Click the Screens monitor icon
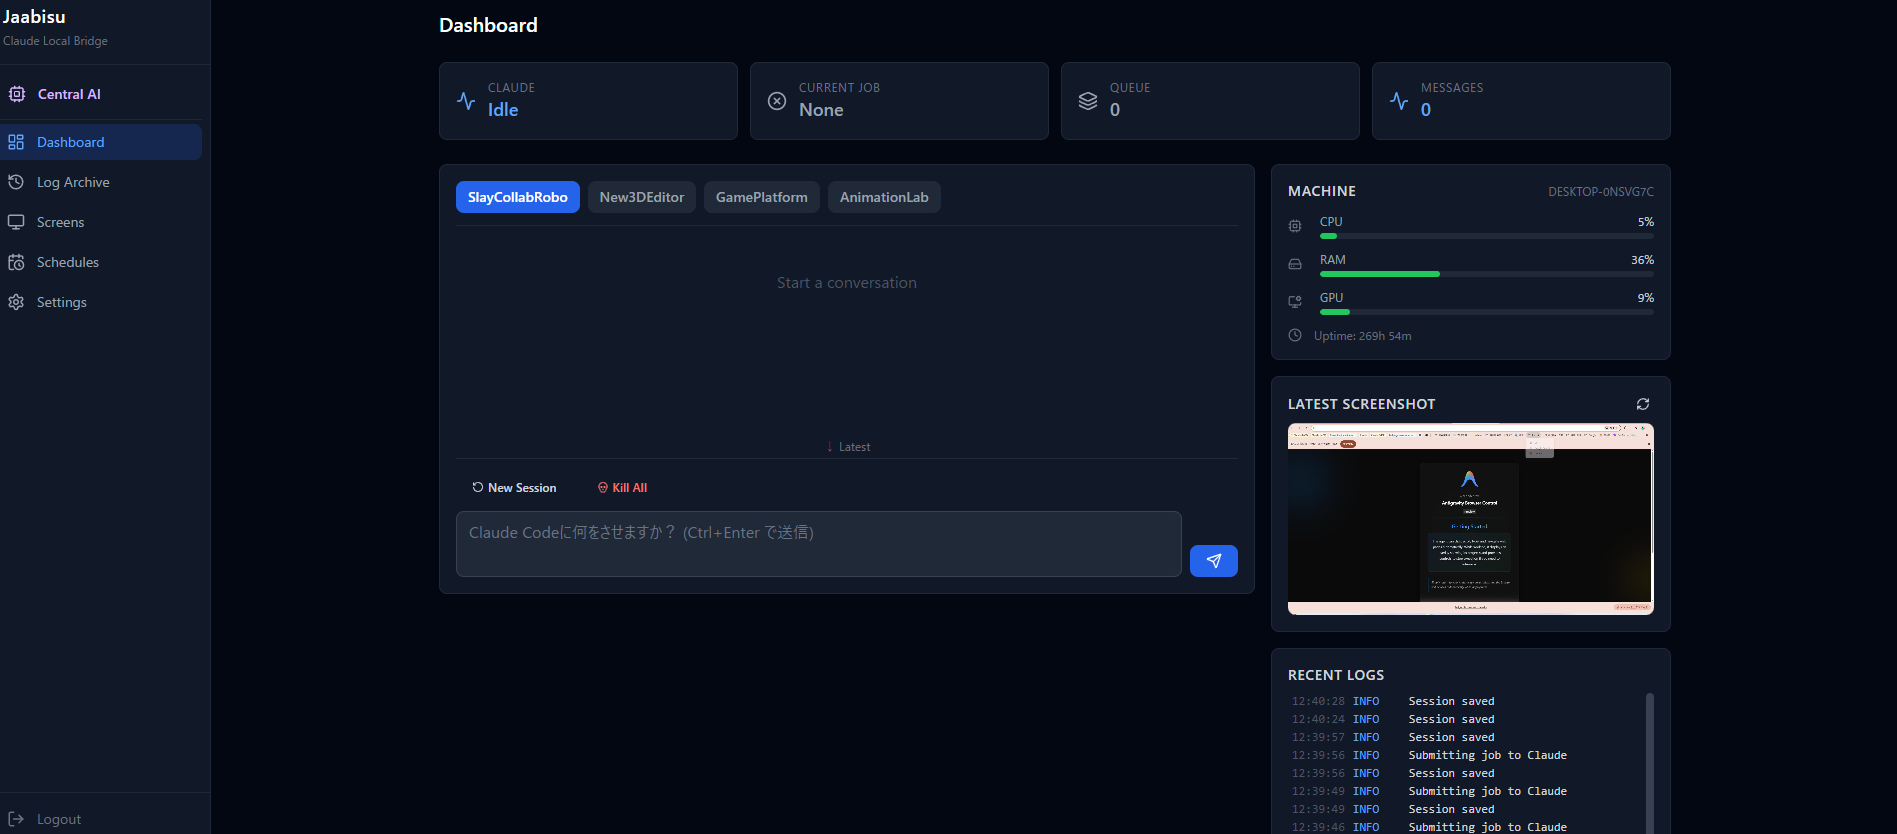This screenshot has width=1897, height=834. (16, 222)
